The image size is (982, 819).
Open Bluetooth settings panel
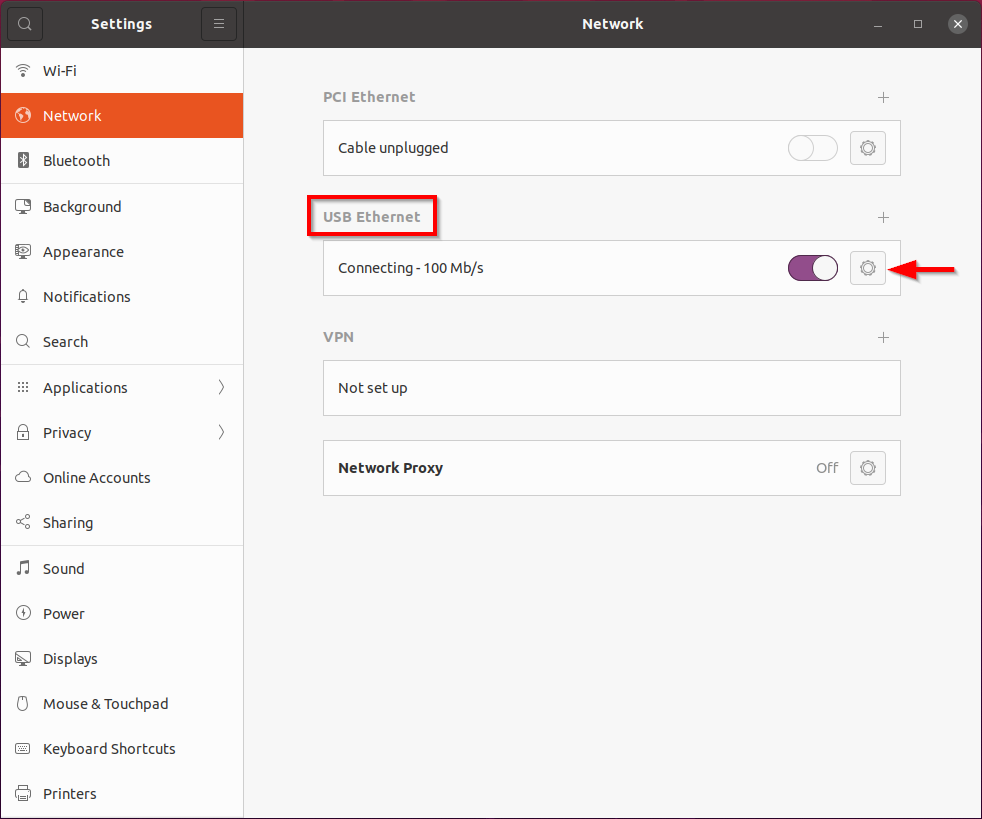point(76,161)
